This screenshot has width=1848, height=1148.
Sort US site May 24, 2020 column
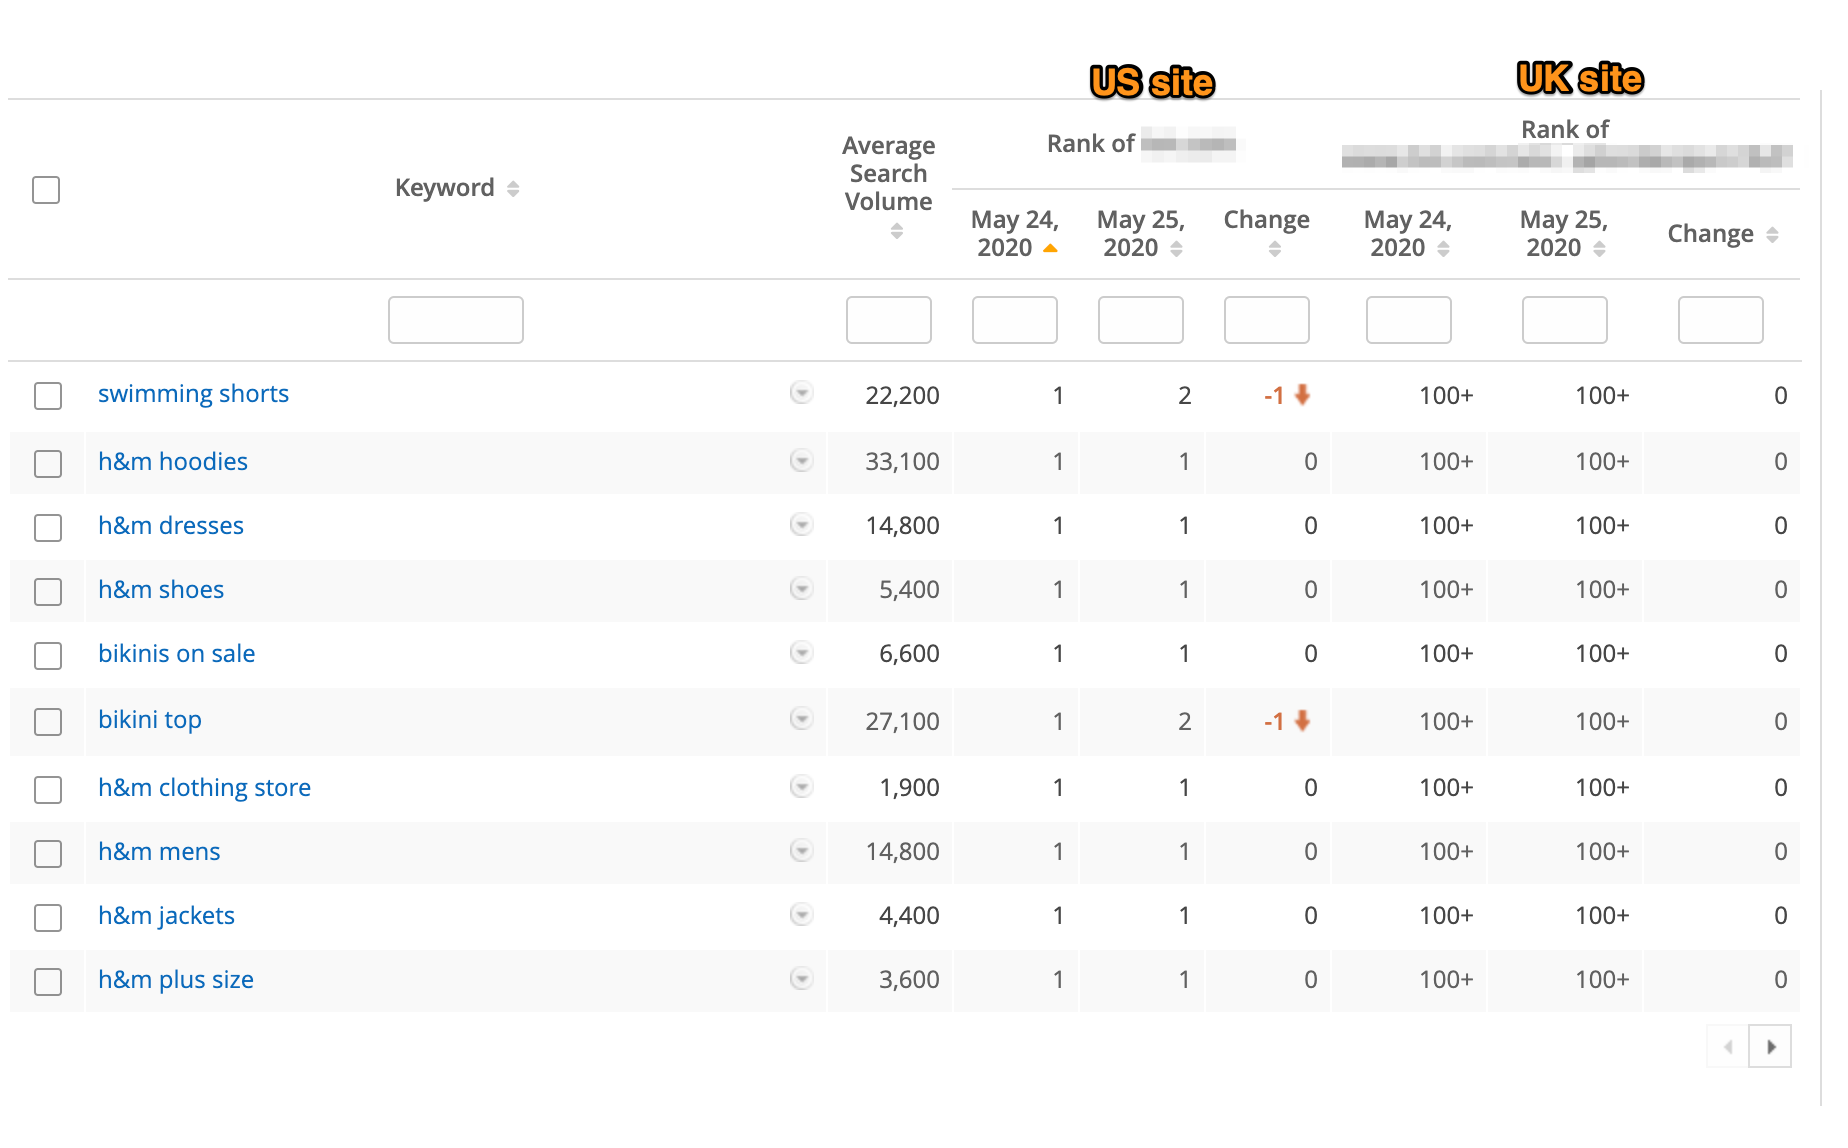click(1050, 248)
